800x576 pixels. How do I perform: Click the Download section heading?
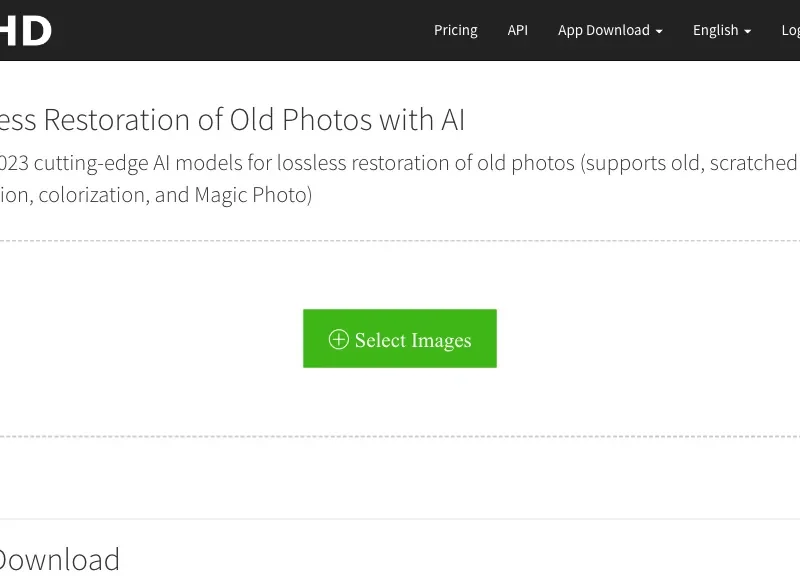[x=60, y=560]
